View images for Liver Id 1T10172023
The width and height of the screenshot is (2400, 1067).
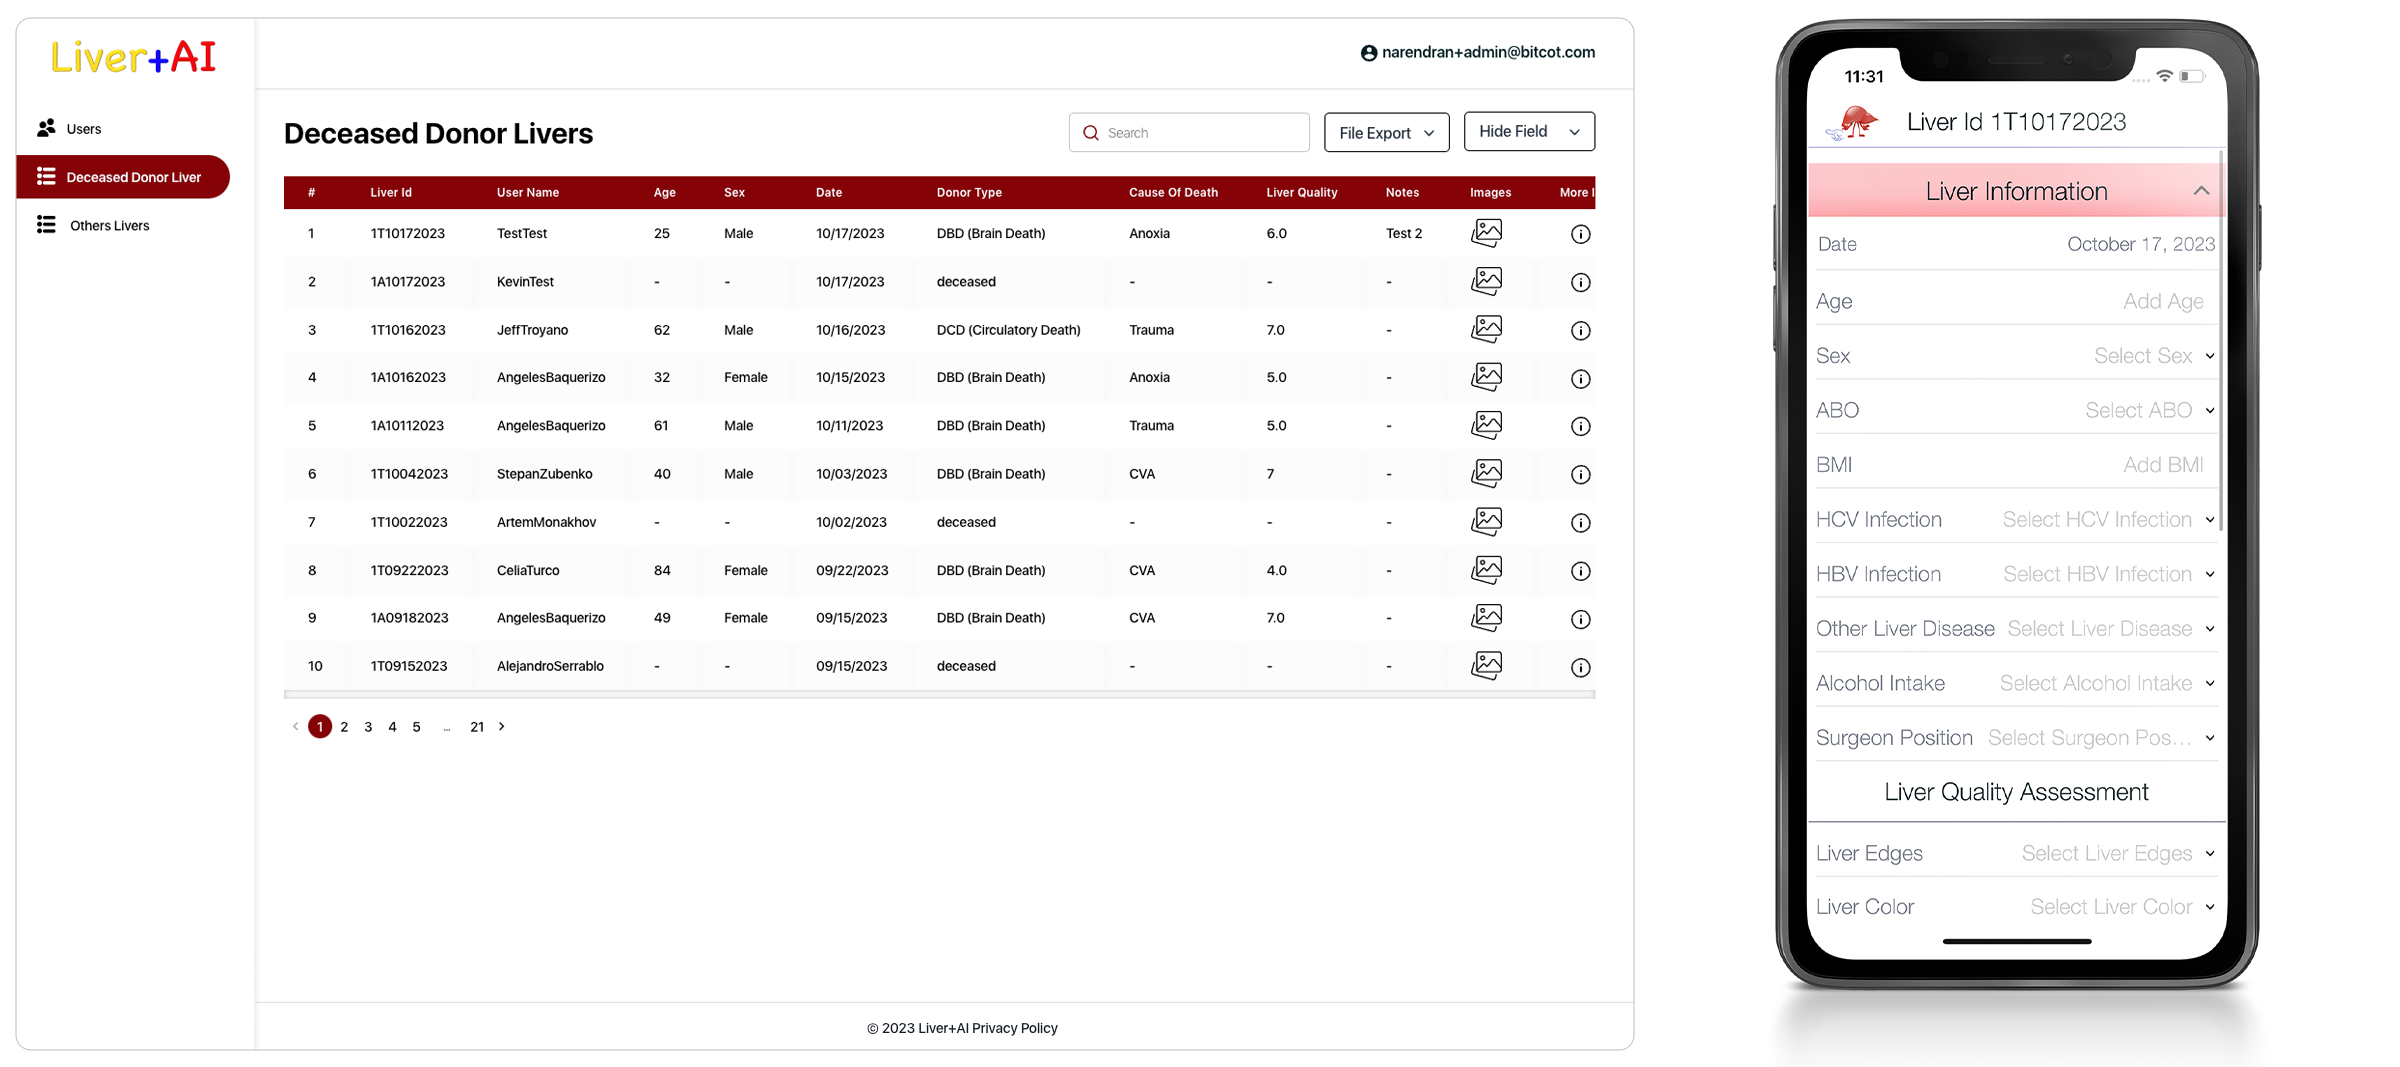pos(1487,233)
